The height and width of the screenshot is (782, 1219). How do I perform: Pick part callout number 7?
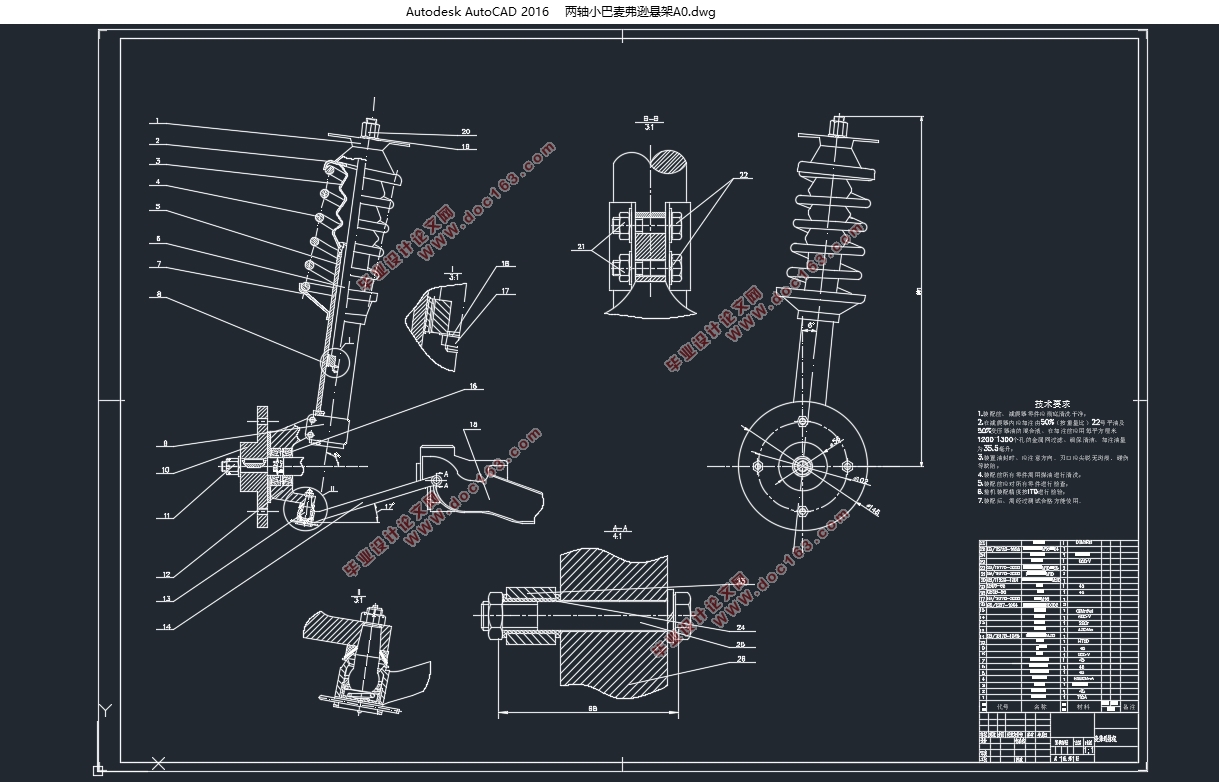point(157,264)
